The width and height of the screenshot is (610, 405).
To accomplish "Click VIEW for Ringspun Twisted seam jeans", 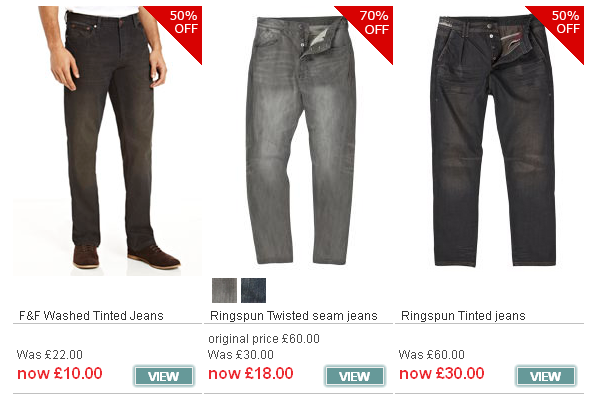I will click(x=355, y=376).
